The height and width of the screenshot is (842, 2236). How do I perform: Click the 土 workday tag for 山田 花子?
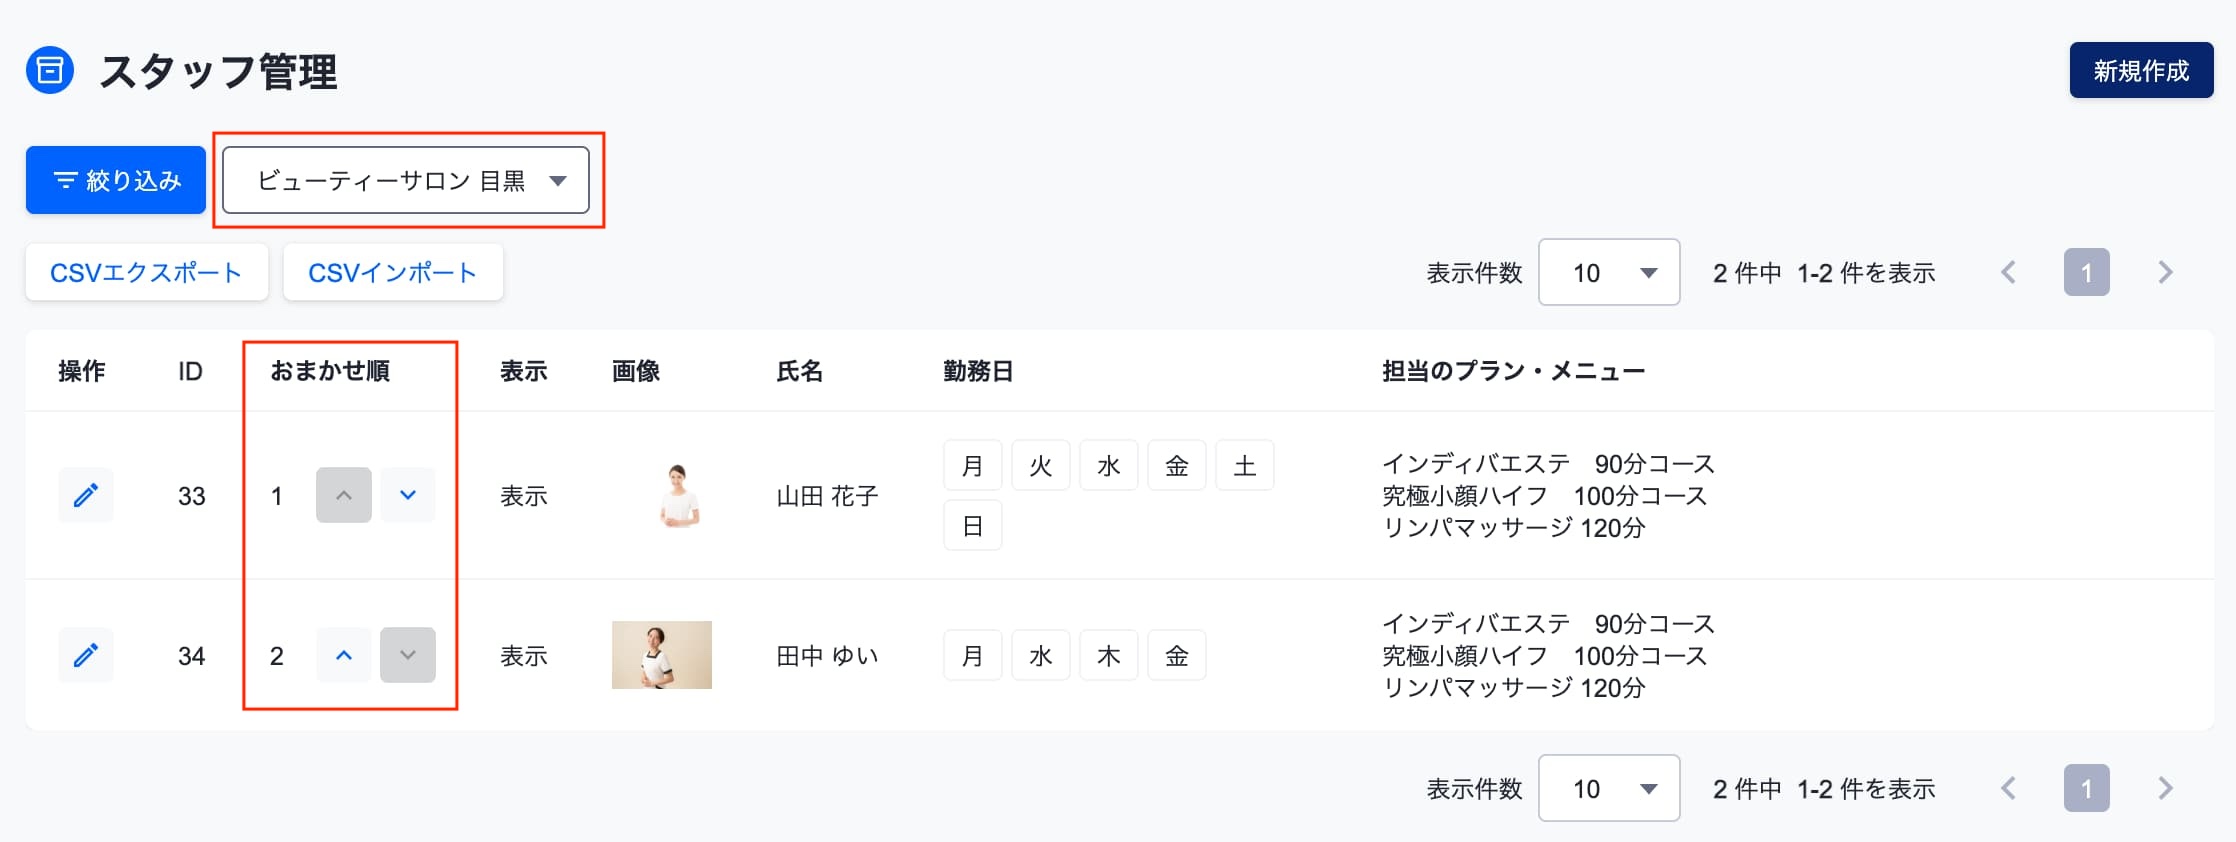click(x=1245, y=466)
